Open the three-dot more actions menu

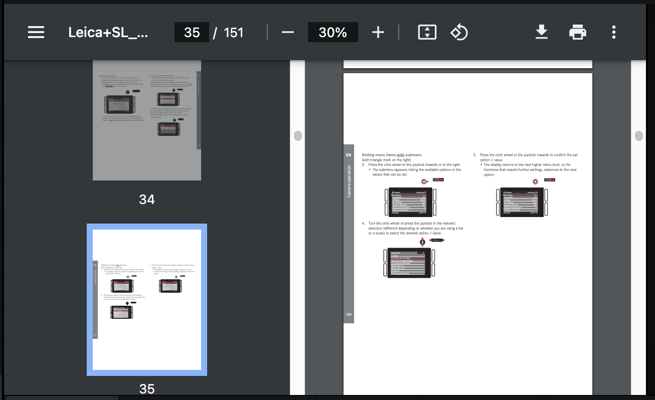click(613, 32)
